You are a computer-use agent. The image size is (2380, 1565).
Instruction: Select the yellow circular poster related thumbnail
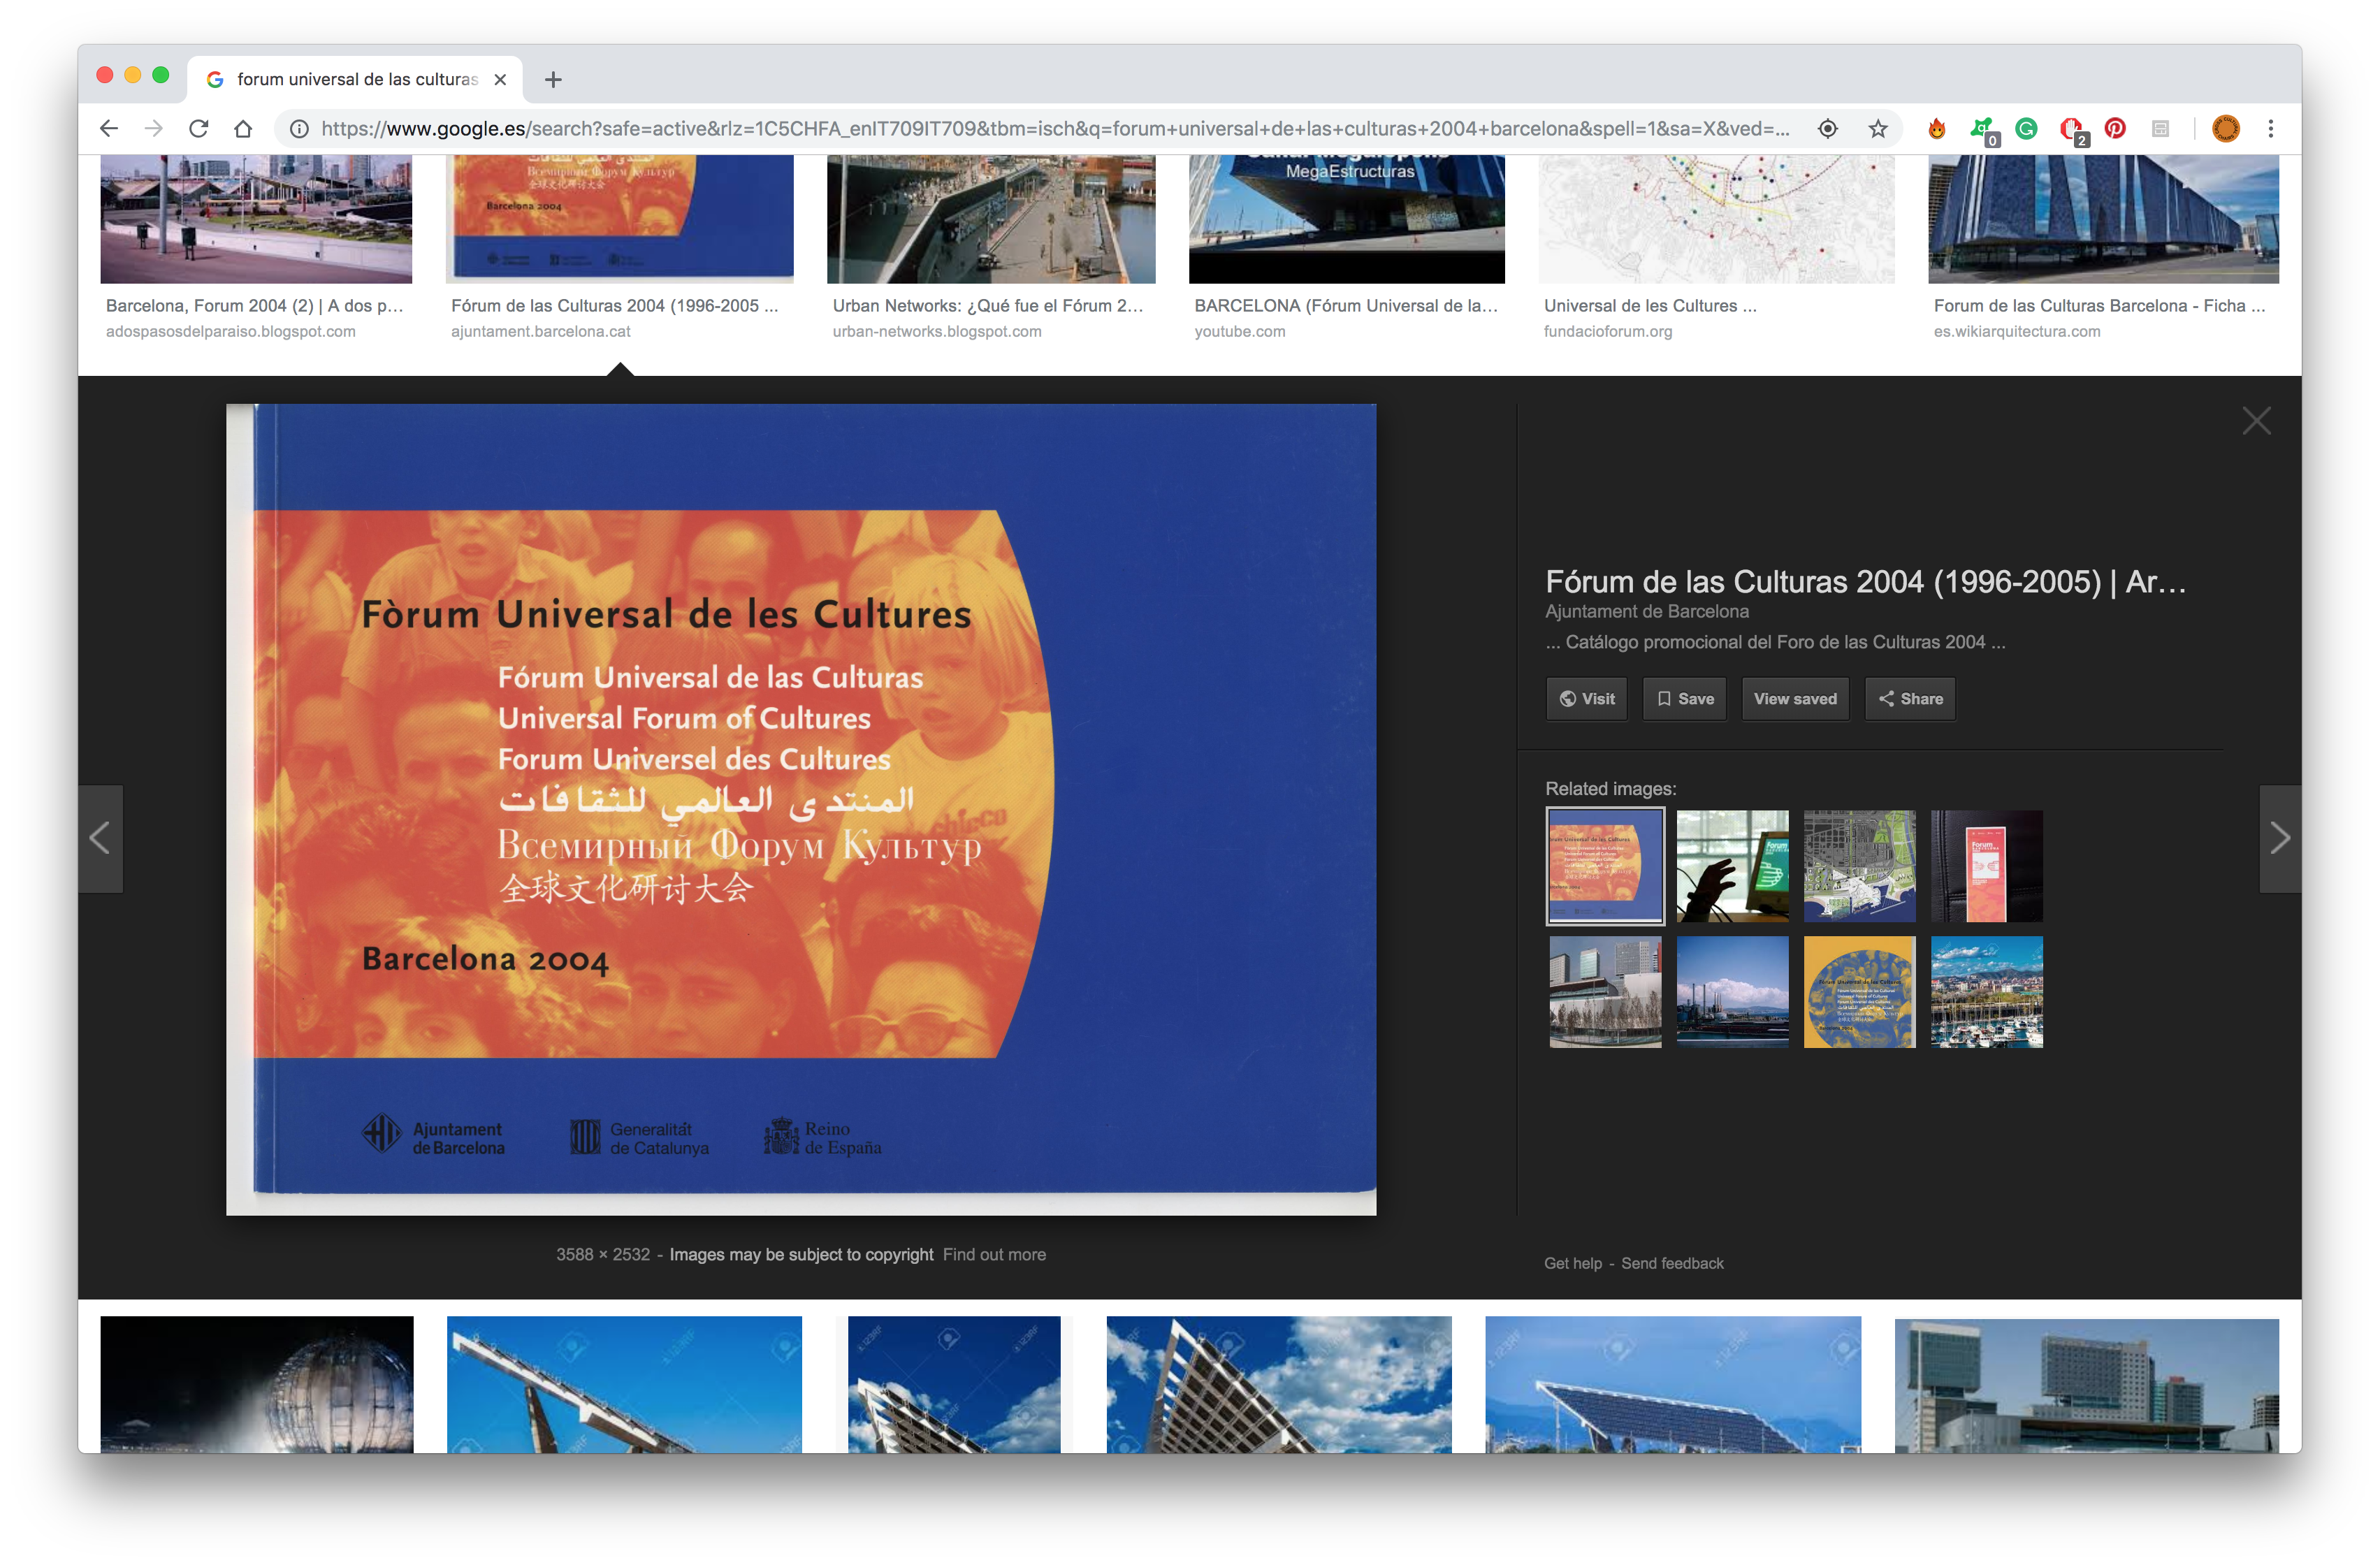[1858, 992]
